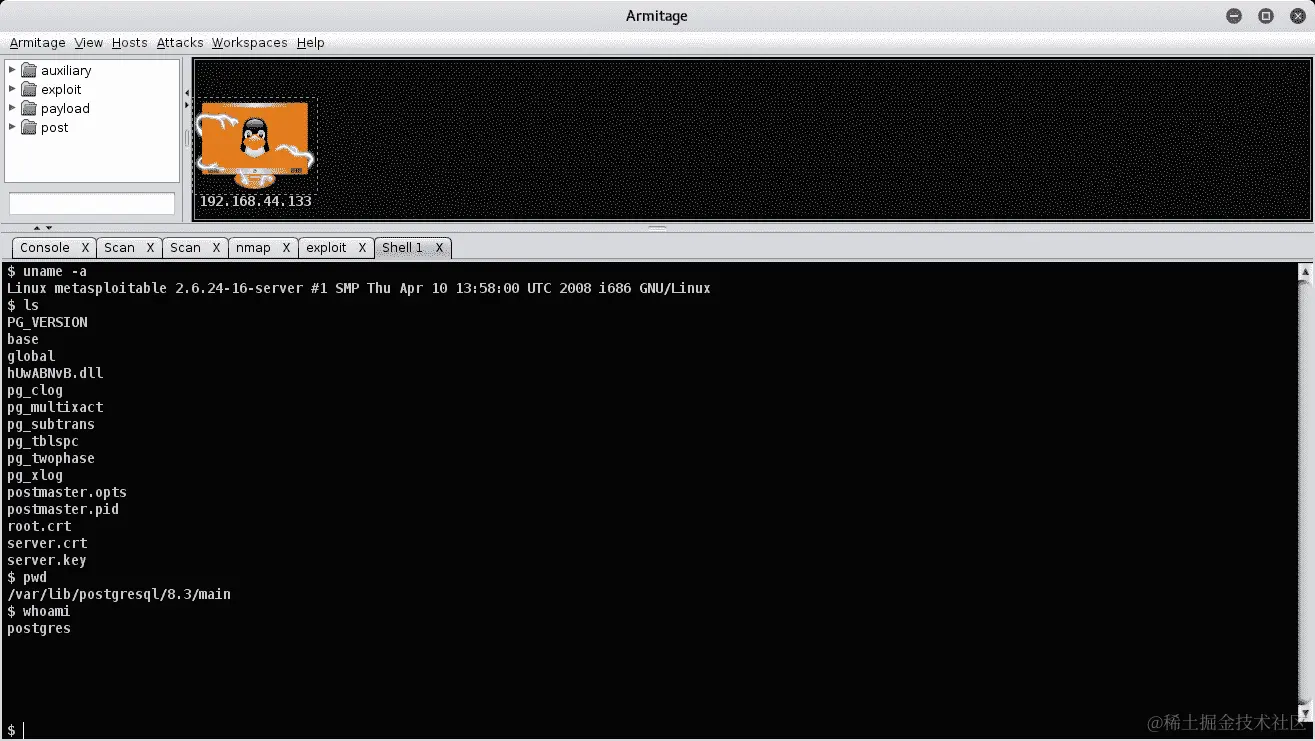This screenshot has height=741, width=1315.
Task: Close the nmap tab
Action: click(x=286, y=247)
